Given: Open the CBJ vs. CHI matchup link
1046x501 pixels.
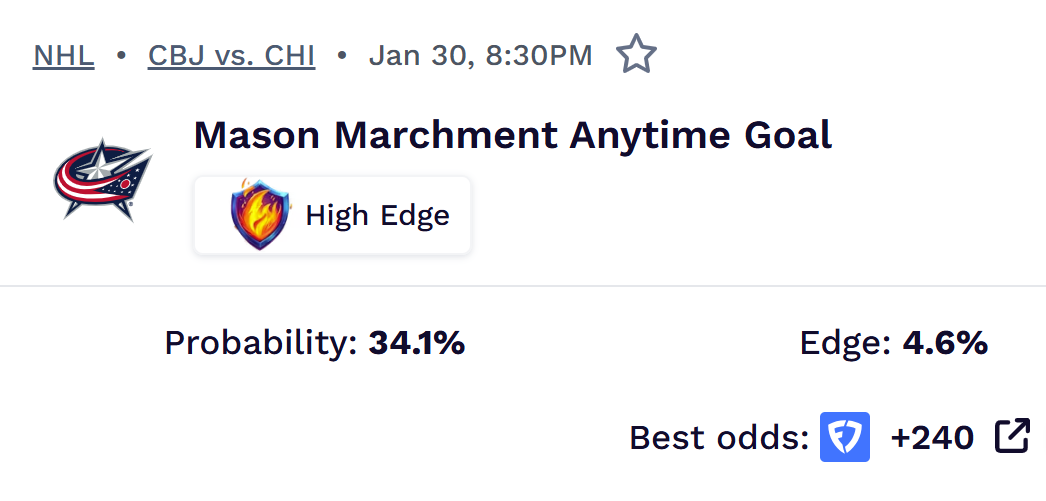Looking at the screenshot, I should [231, 56].
